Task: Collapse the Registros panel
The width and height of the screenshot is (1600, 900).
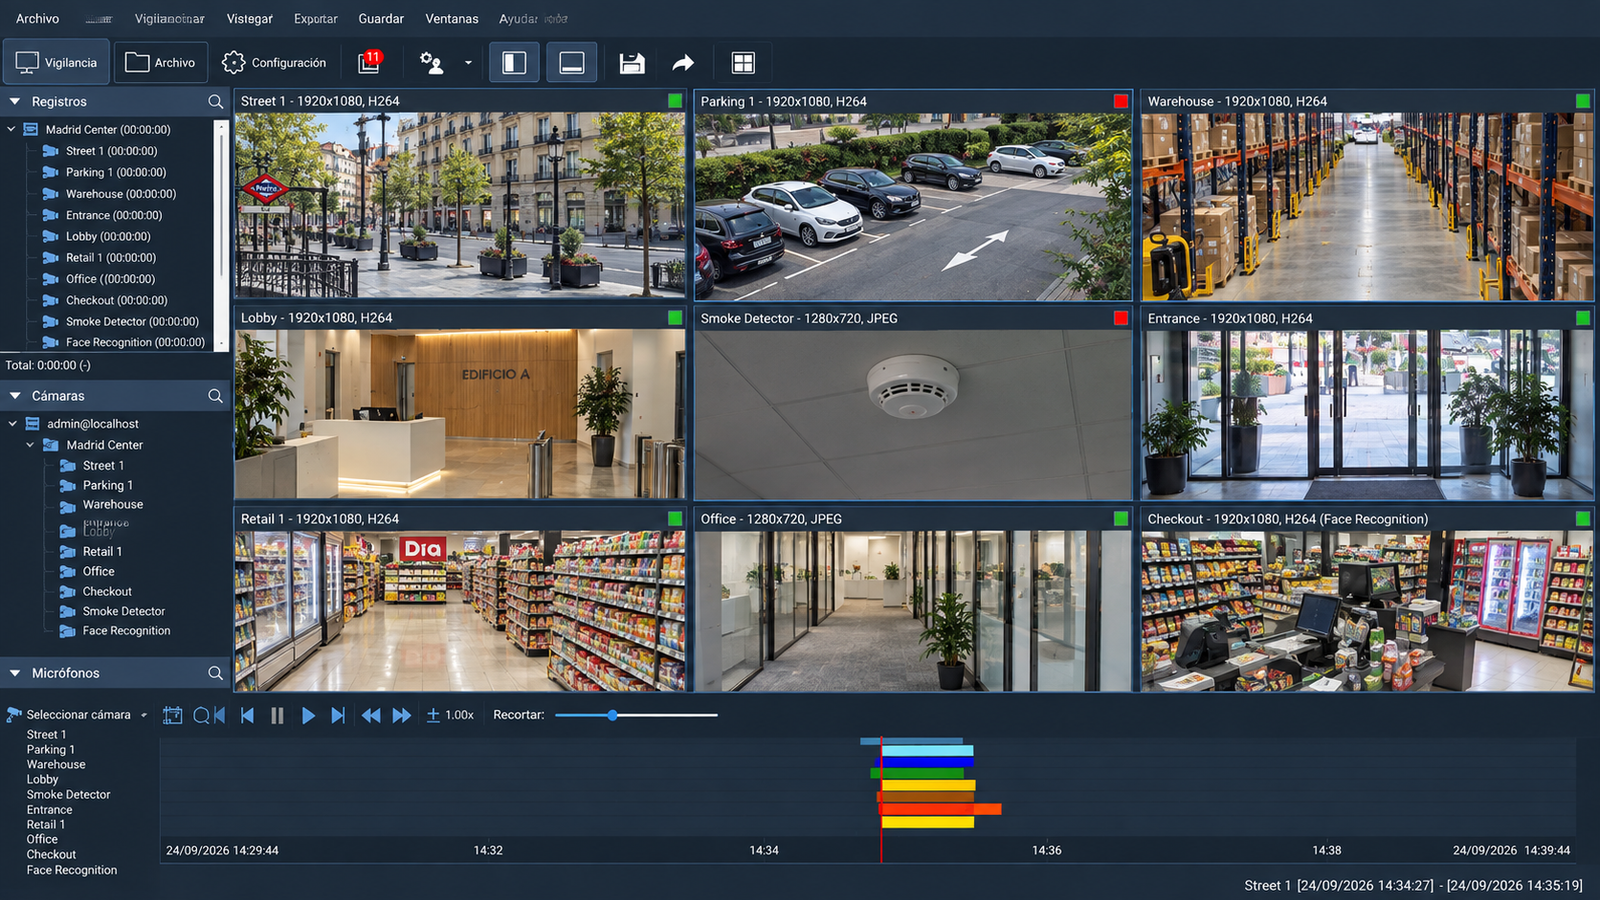Action: point(15,101)
